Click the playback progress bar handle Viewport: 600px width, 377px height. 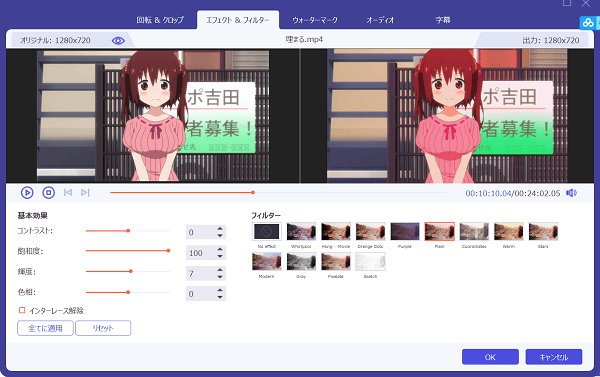(253, 193)
